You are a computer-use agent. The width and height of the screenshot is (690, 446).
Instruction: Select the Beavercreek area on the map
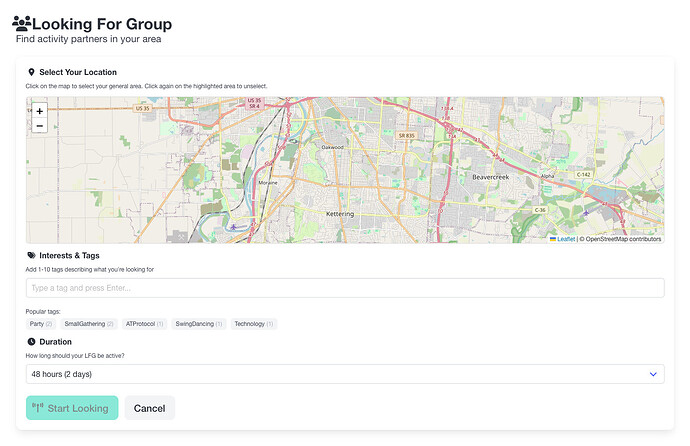click(x=491, y=176)
